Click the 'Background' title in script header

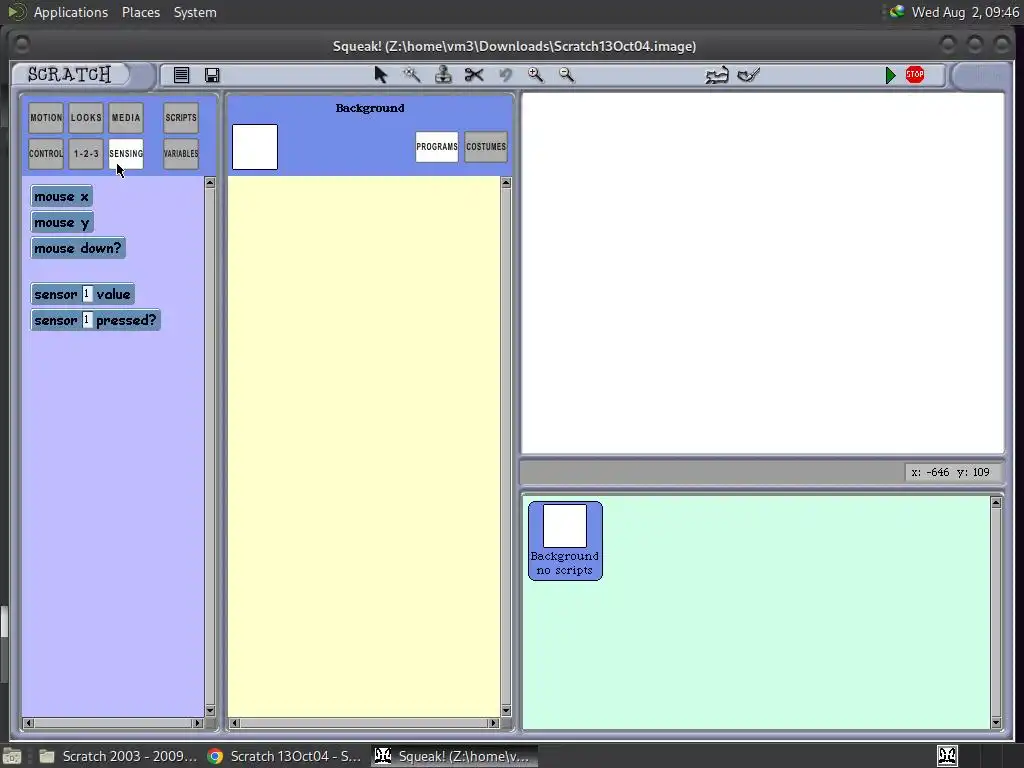tap(370, 108)
